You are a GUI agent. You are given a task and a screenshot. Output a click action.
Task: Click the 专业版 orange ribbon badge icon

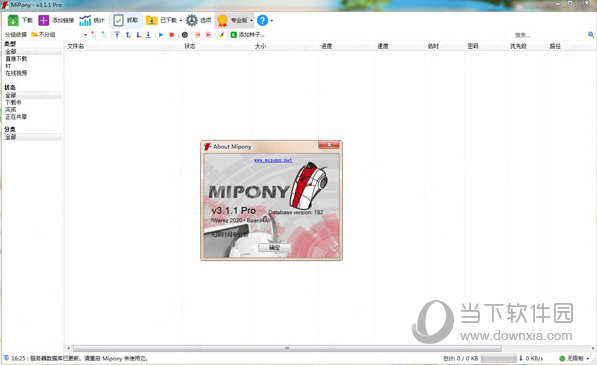222,20
